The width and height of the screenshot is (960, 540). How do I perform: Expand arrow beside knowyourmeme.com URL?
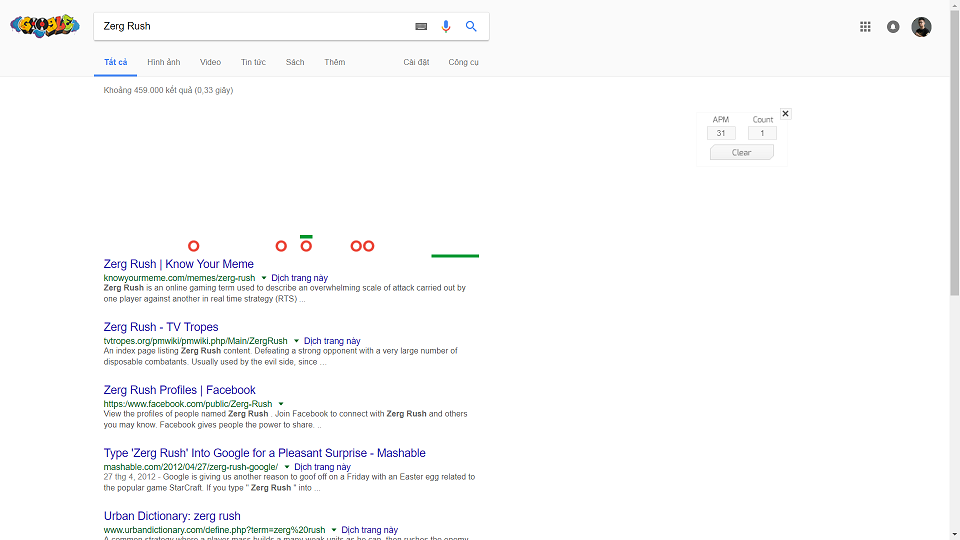point(264,278)
